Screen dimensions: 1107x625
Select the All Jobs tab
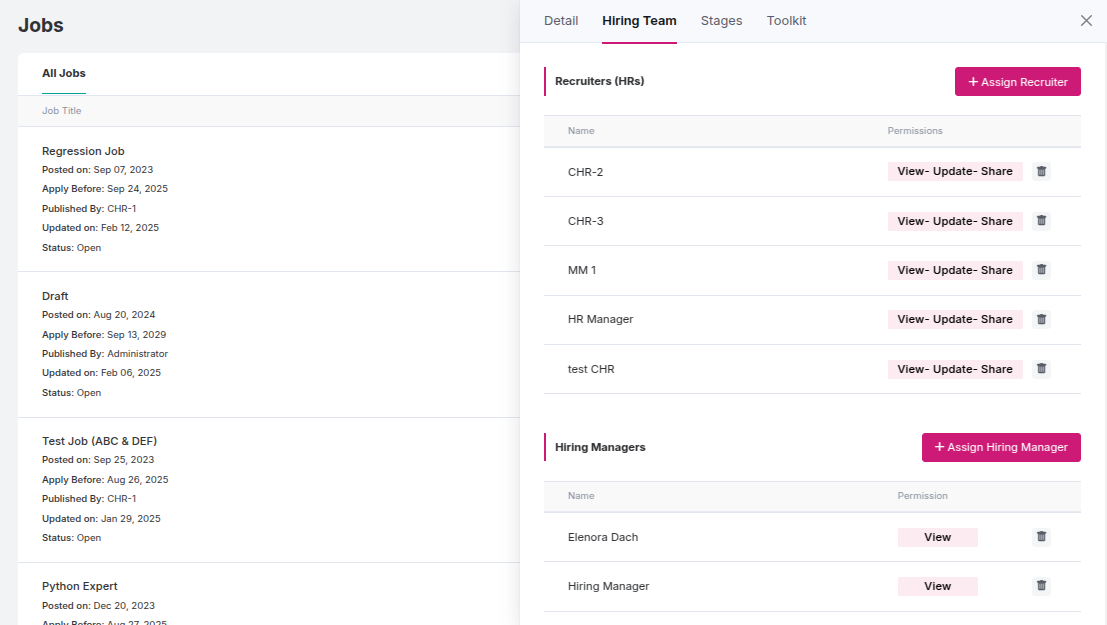(64, 73)
